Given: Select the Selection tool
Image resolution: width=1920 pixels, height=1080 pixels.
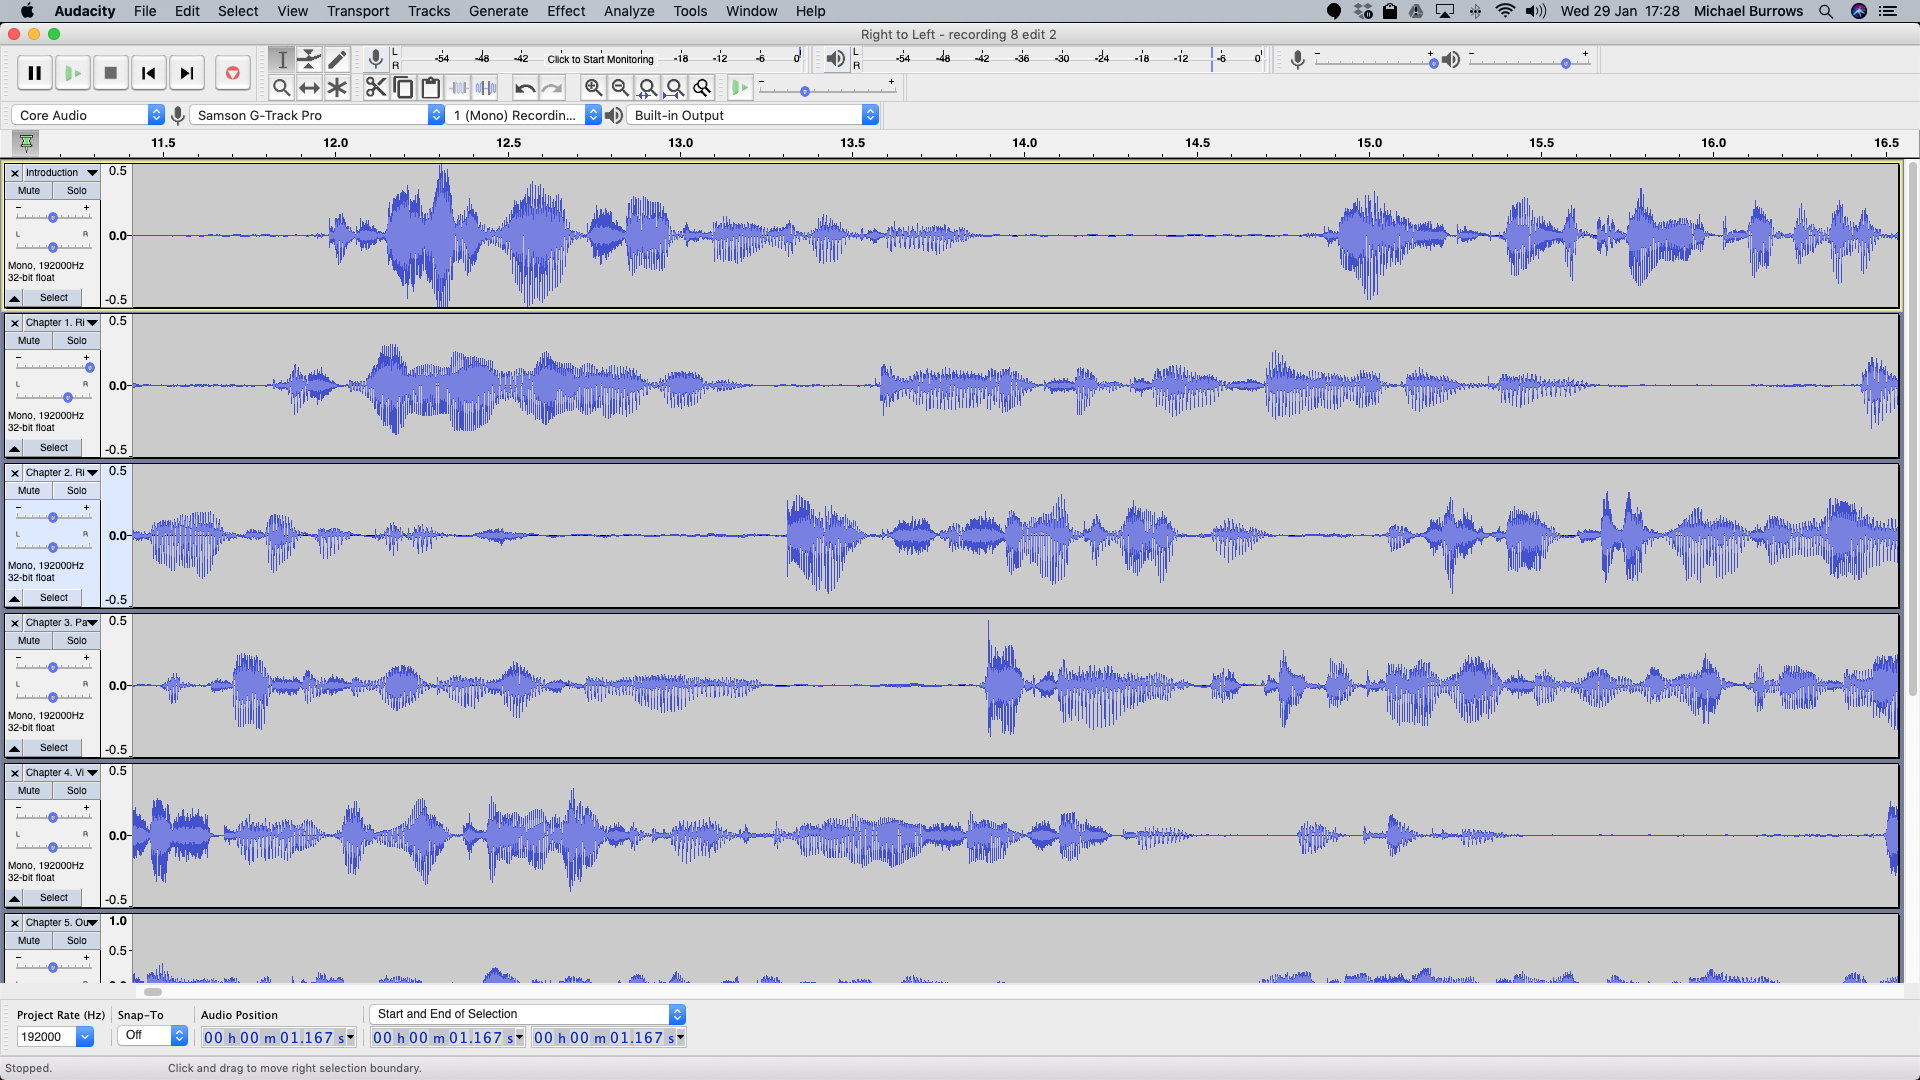Looking at the screenshot, I should (283, 59).
